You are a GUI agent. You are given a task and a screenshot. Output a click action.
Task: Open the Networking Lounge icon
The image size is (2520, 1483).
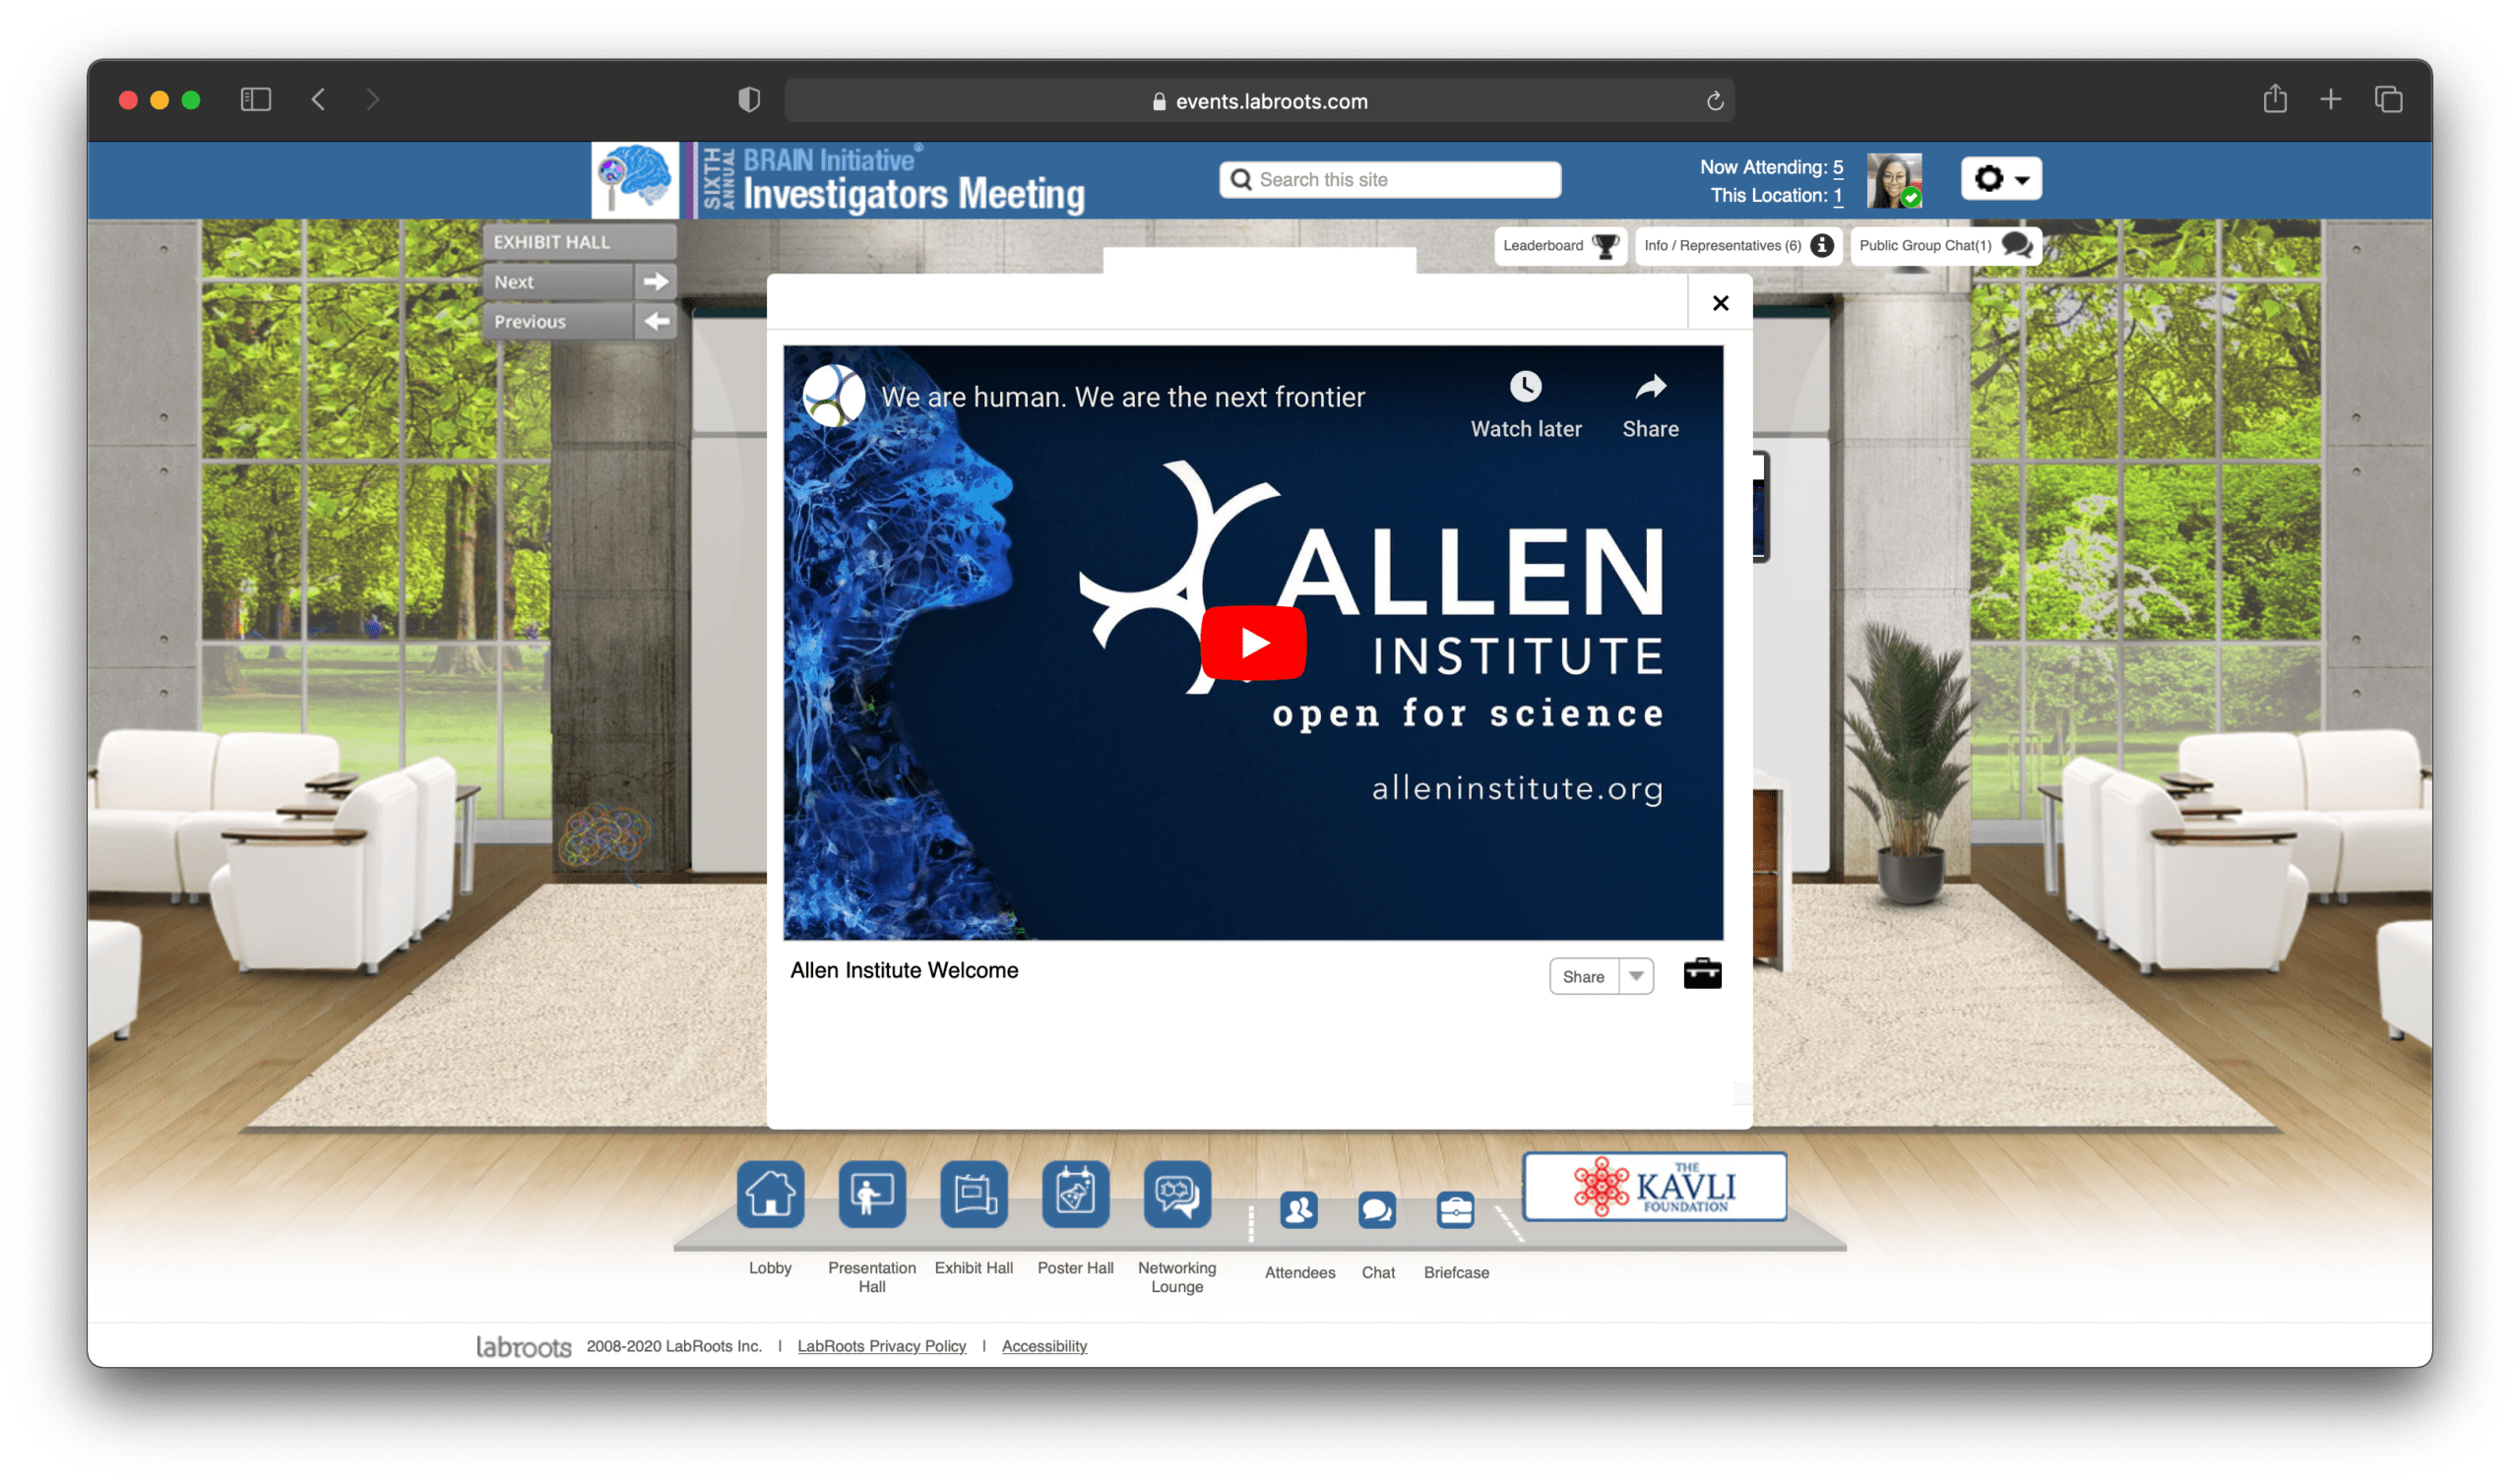(x=1177, y=1194)
